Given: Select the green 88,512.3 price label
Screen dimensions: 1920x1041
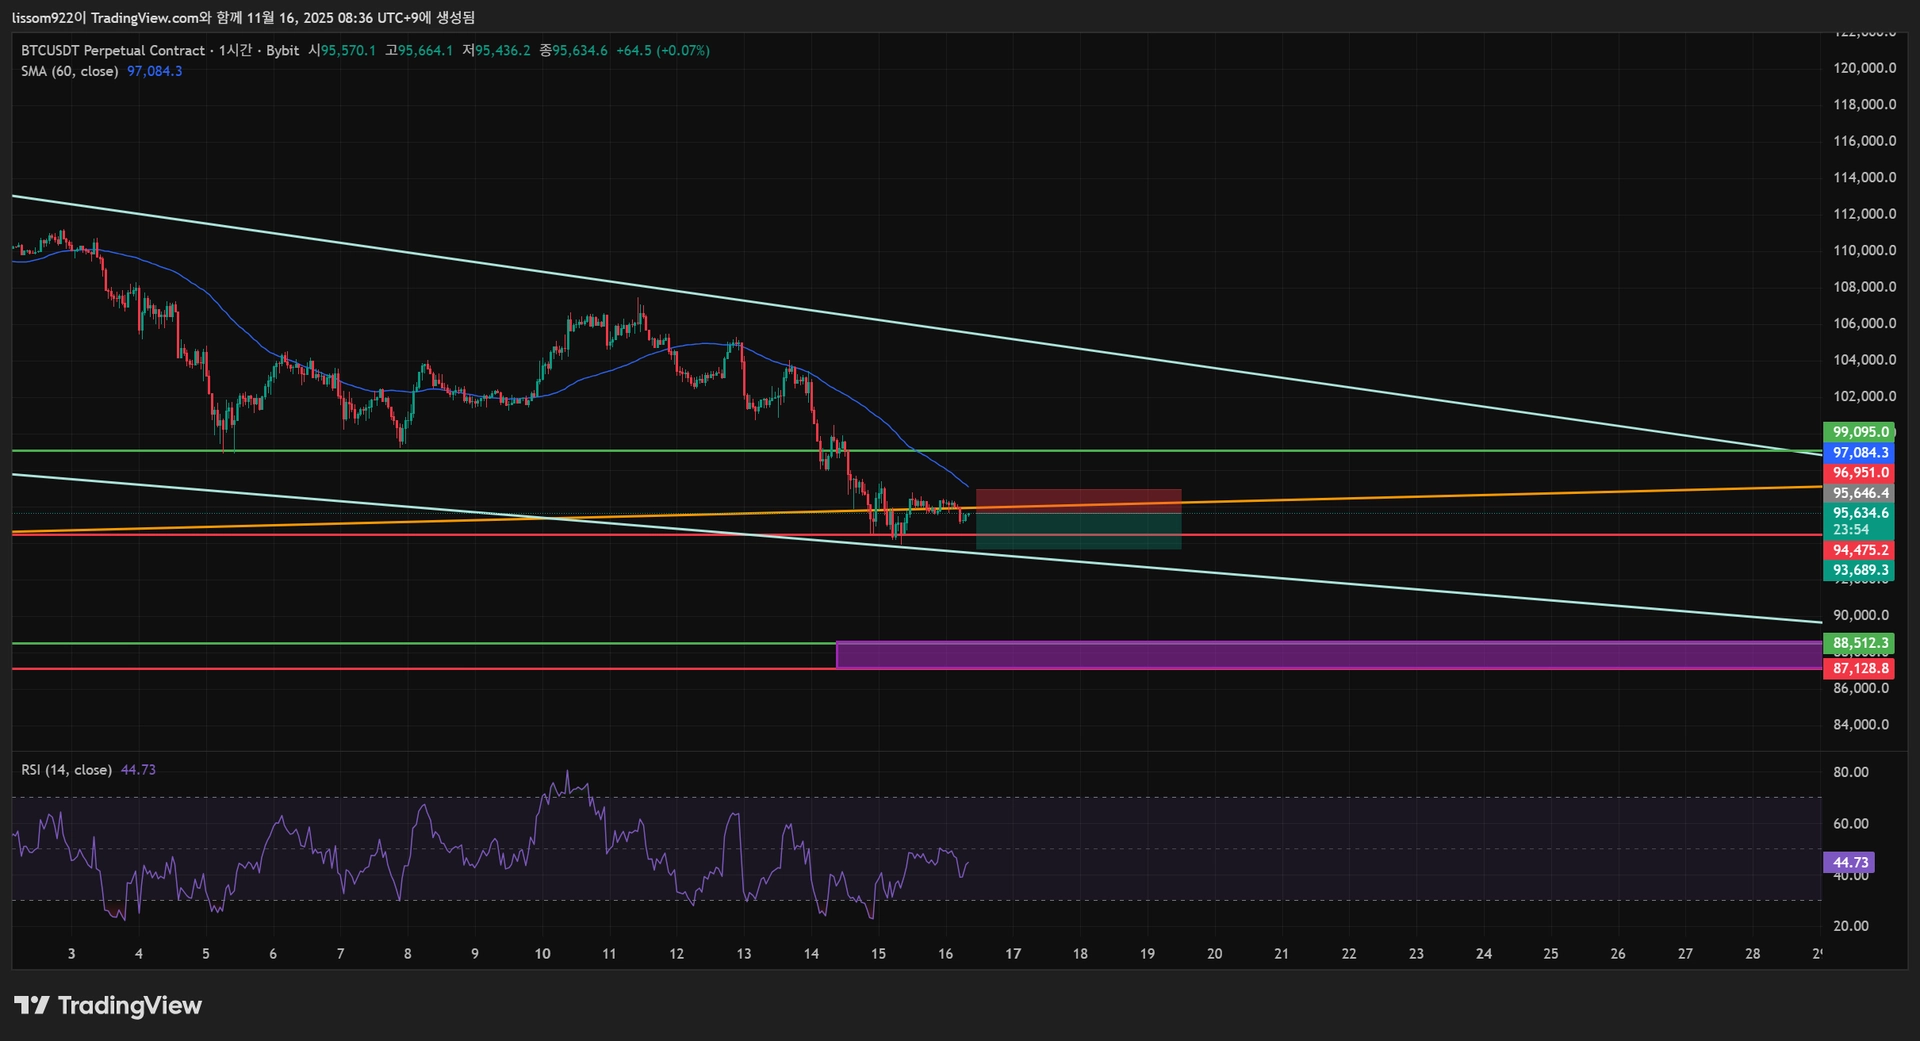Looking at the screenshot, I should point(1859,643).
